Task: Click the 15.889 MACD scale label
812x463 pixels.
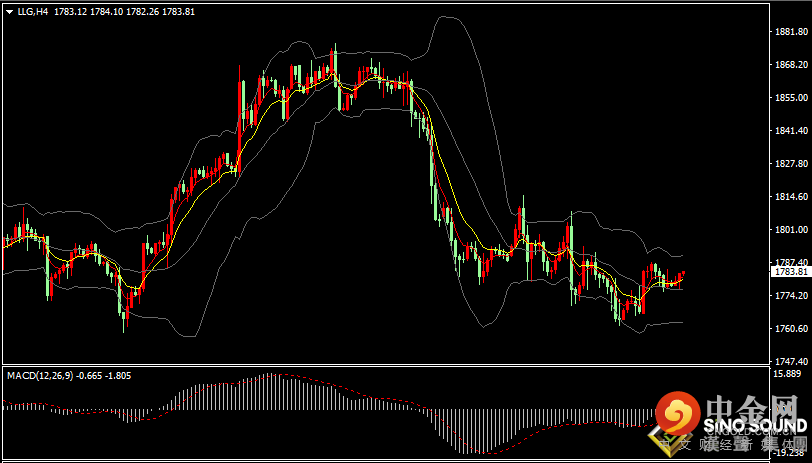Action: tap(788, 373)
